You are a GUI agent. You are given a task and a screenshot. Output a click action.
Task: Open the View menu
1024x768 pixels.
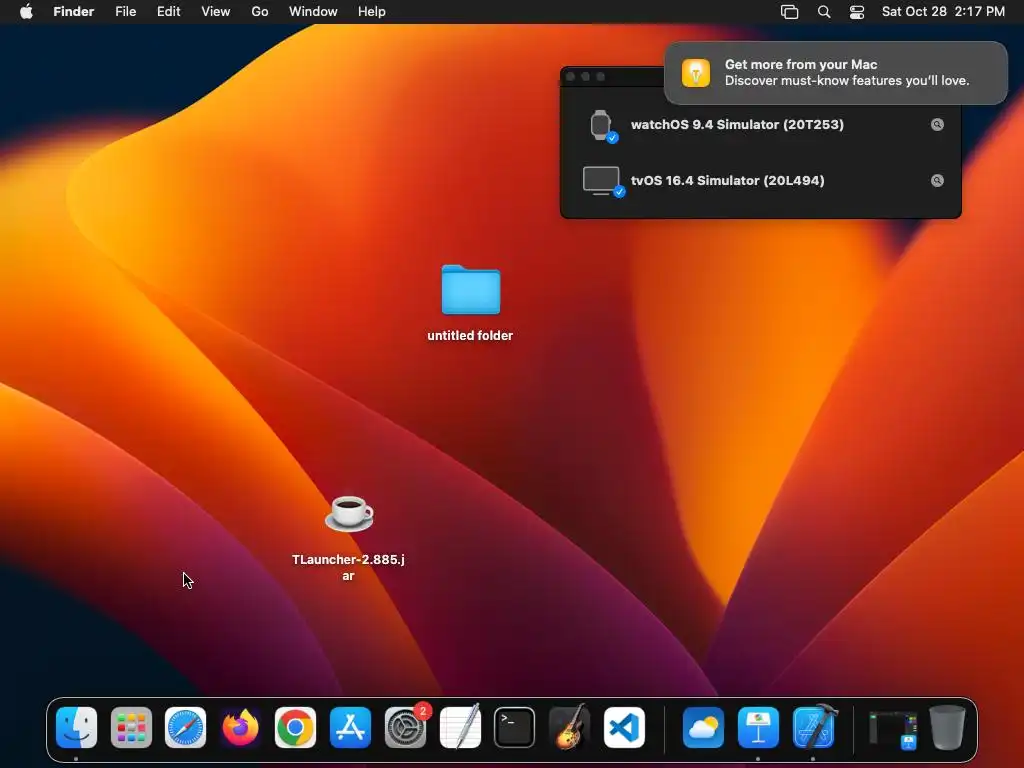216,12
